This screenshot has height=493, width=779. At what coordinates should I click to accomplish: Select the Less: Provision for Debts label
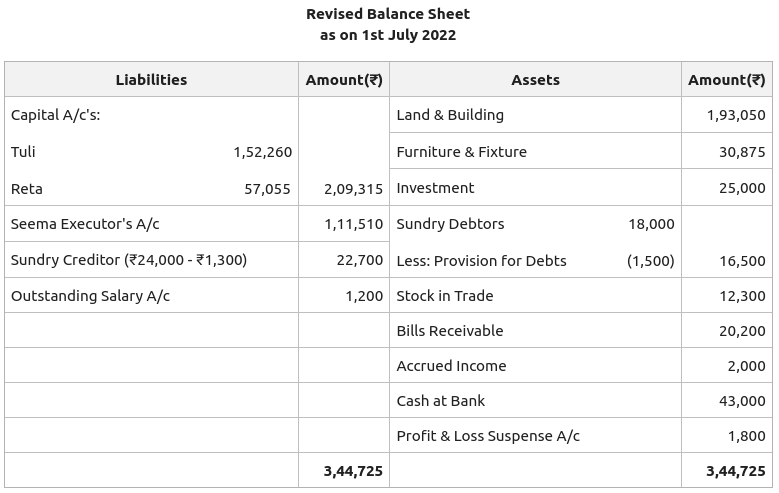click(481, 261)
